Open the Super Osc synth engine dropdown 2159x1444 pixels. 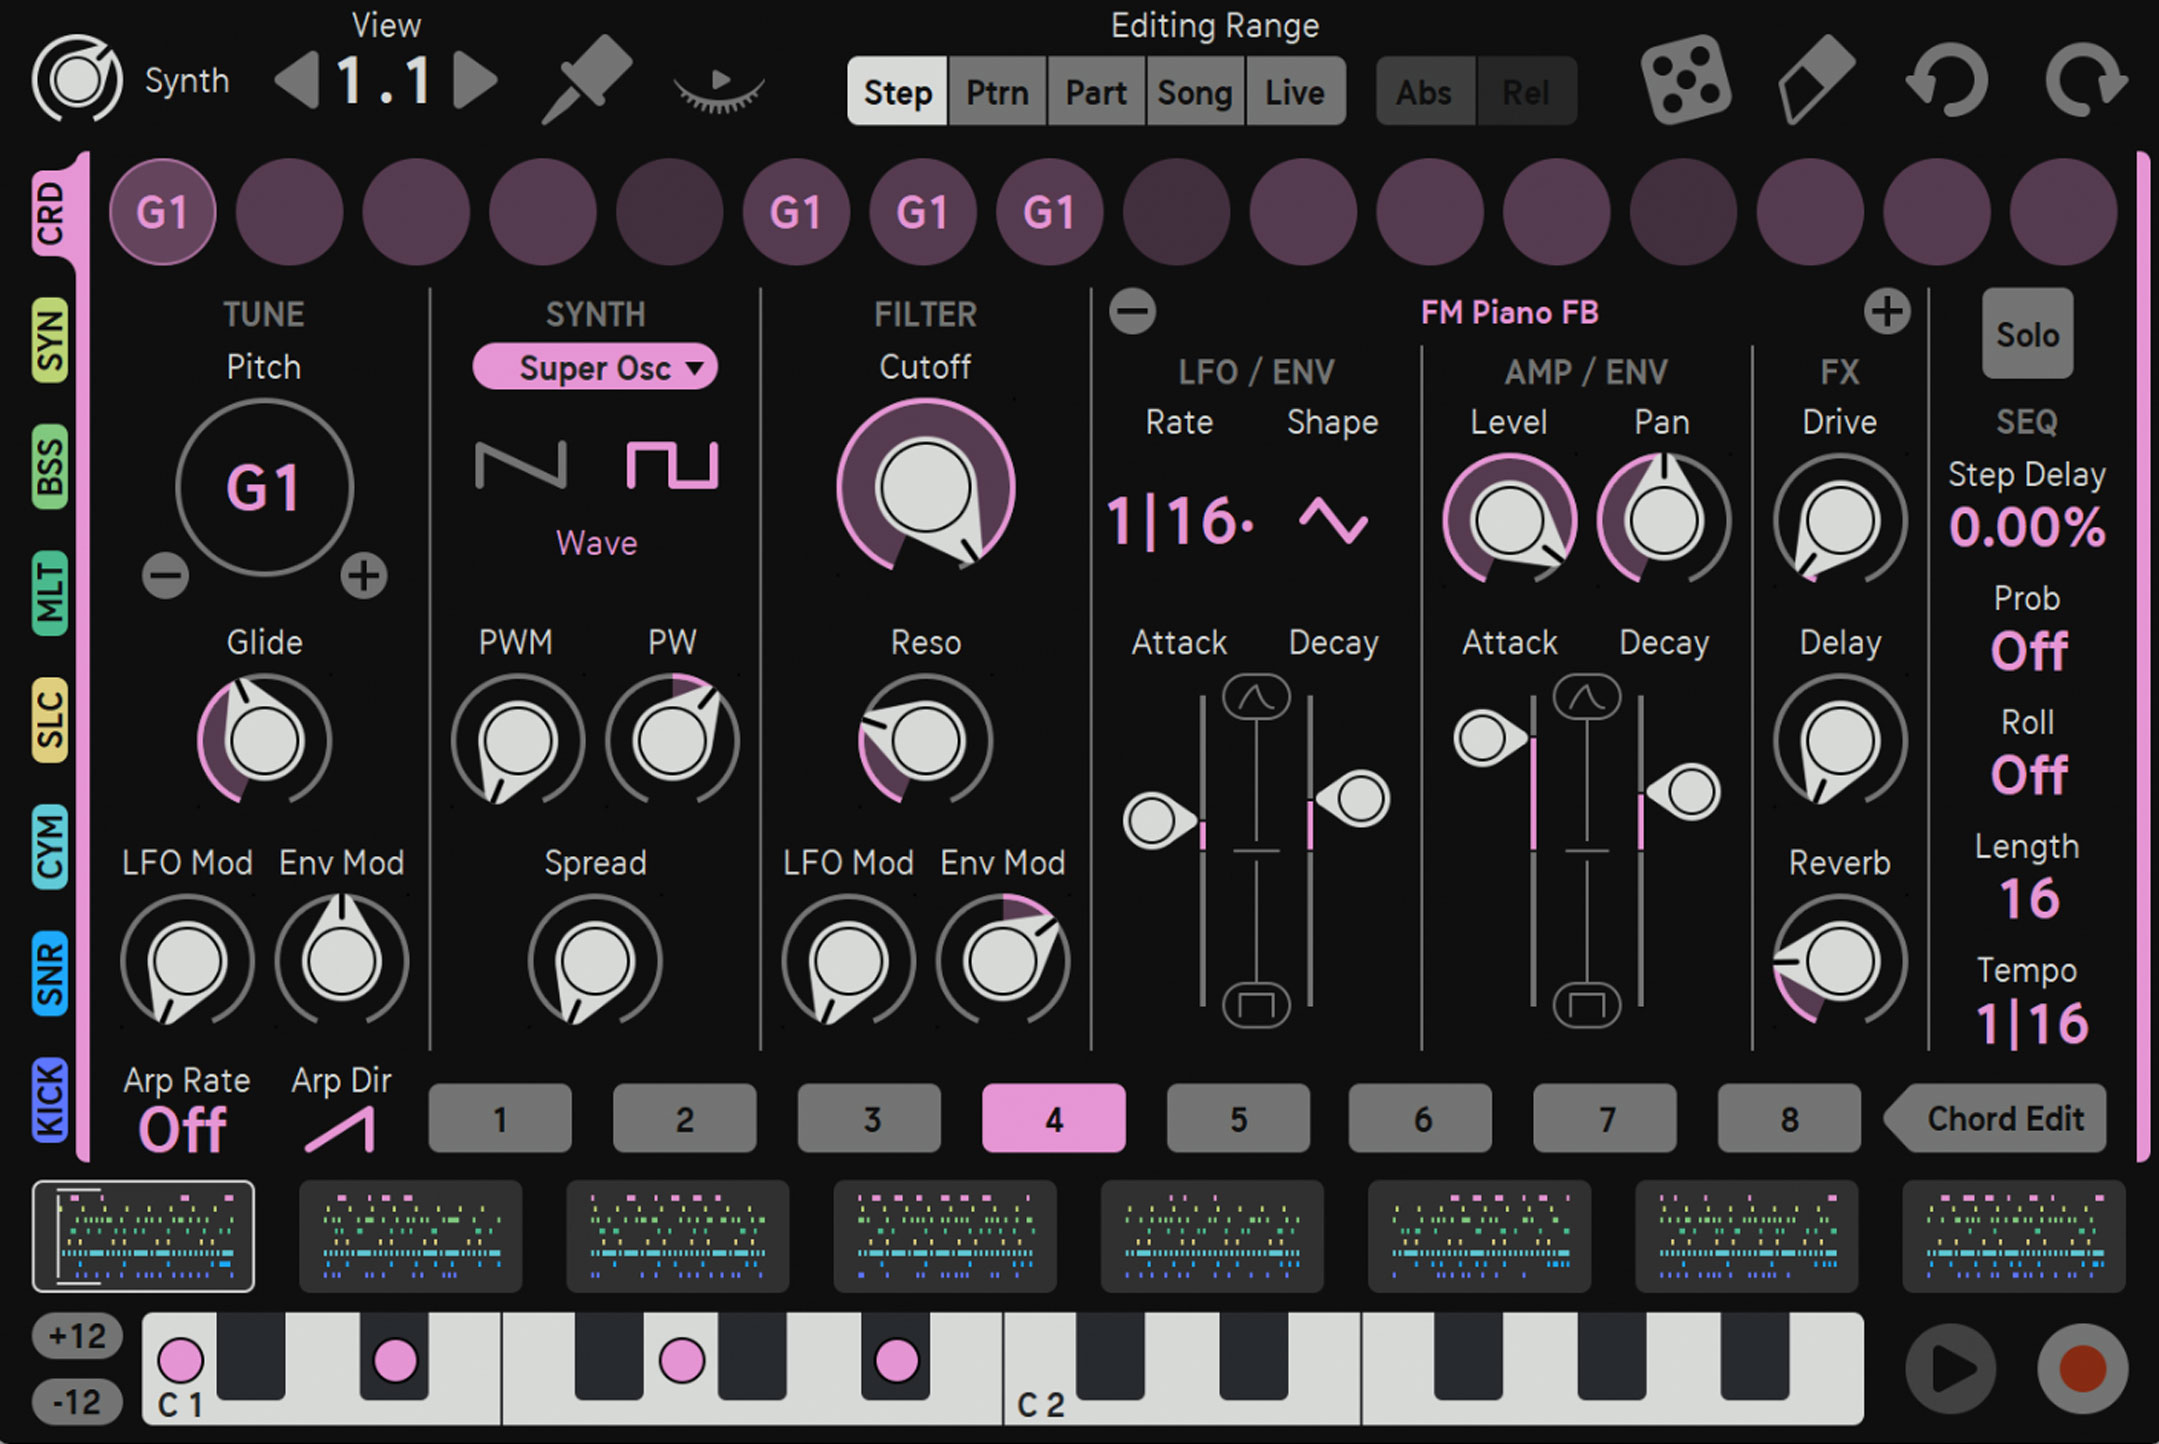click(x=595, y=368)
